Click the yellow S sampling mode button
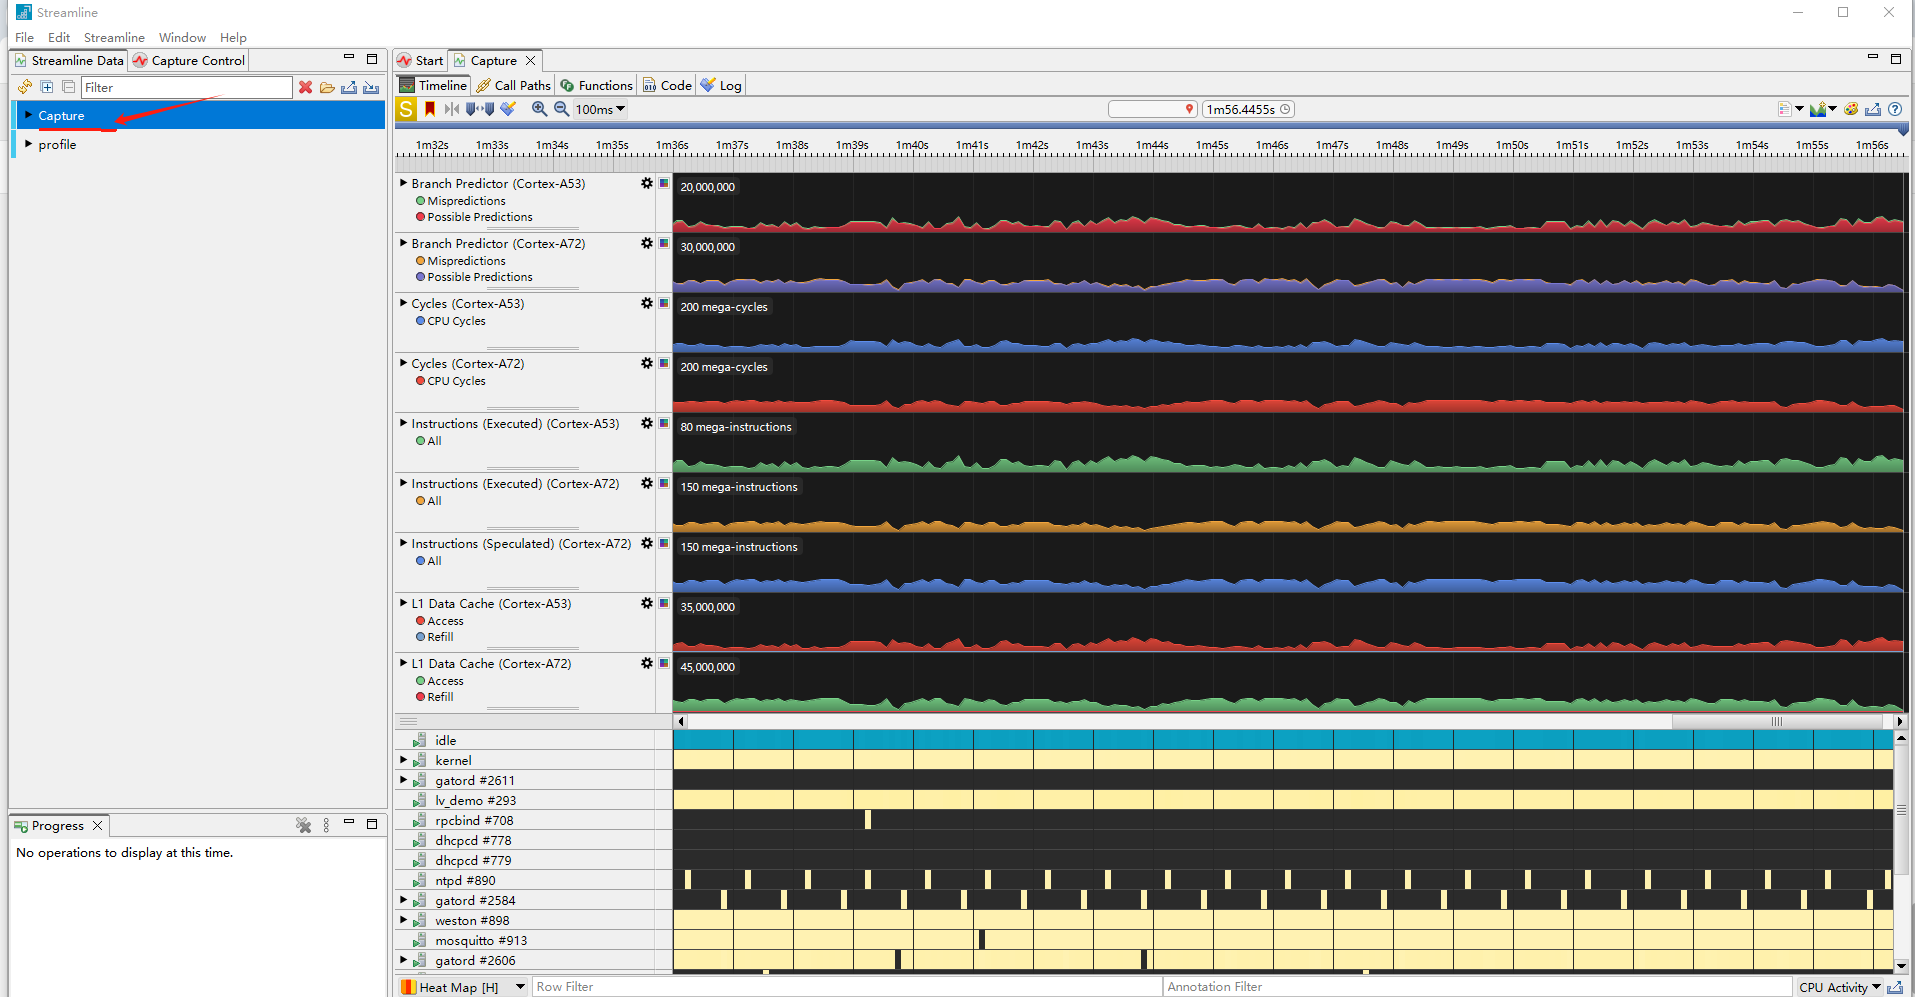The image size is (1915, 997). [406, 109]
